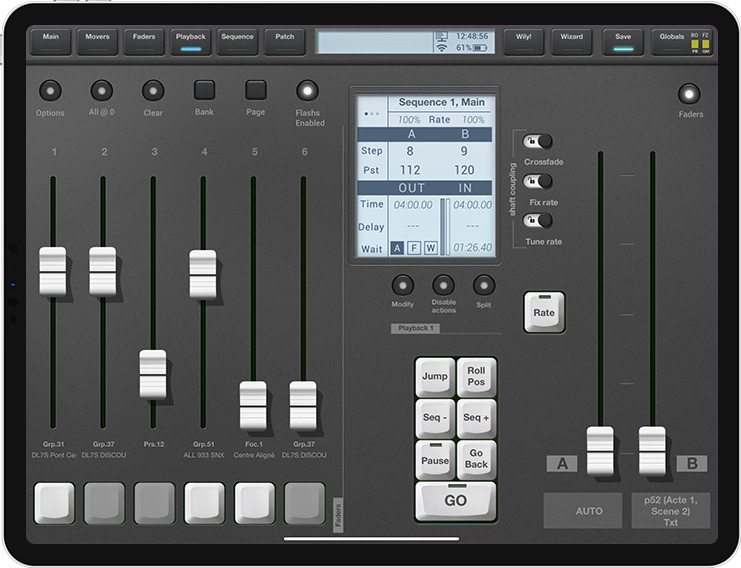The width and height of the screenshot is (741, 568).
Task: Click the Playback 1 label tab
Action: (x=415, y=328)
